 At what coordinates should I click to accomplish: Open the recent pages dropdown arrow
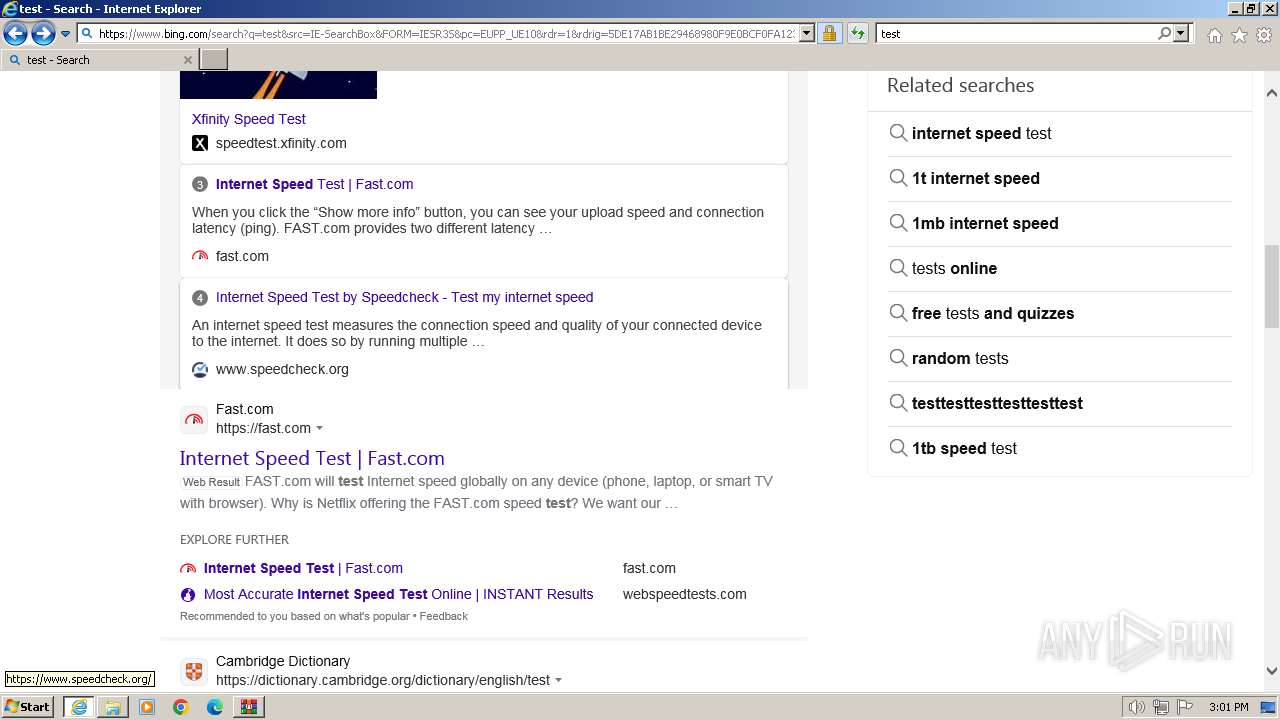pos(66,34)
